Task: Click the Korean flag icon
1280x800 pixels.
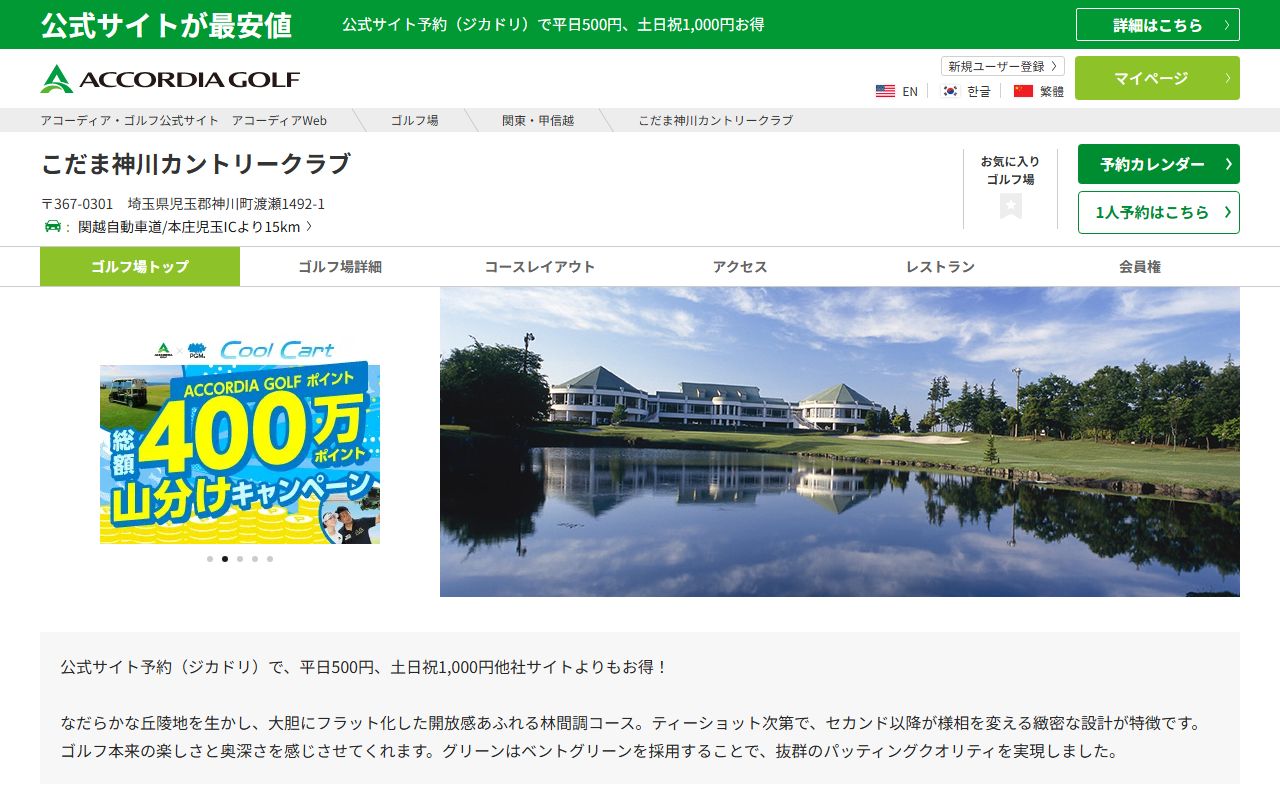Action: click(x=950, y=91)
